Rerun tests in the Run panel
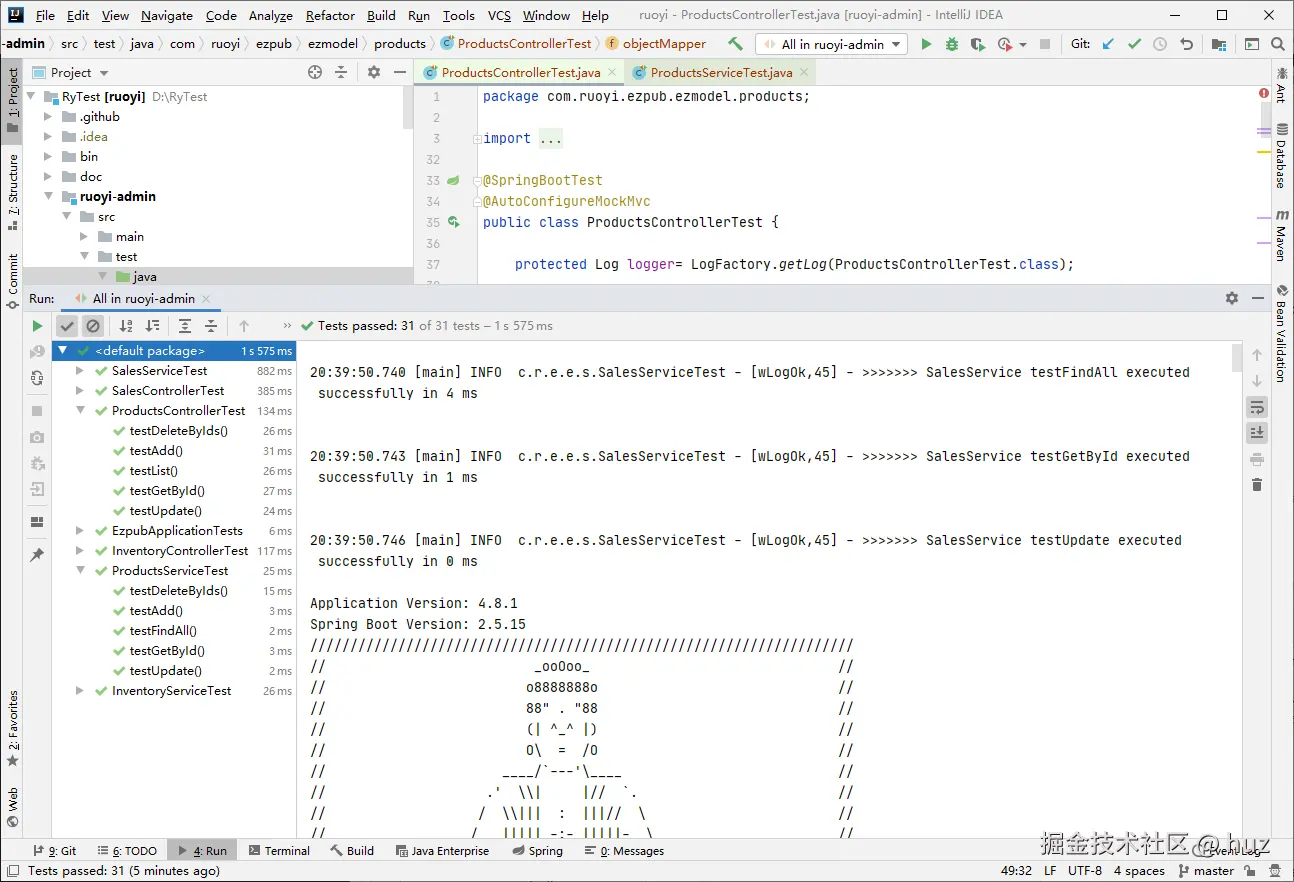The width and height of the screenshot is (1294, 882). click(x=37, y=326)
